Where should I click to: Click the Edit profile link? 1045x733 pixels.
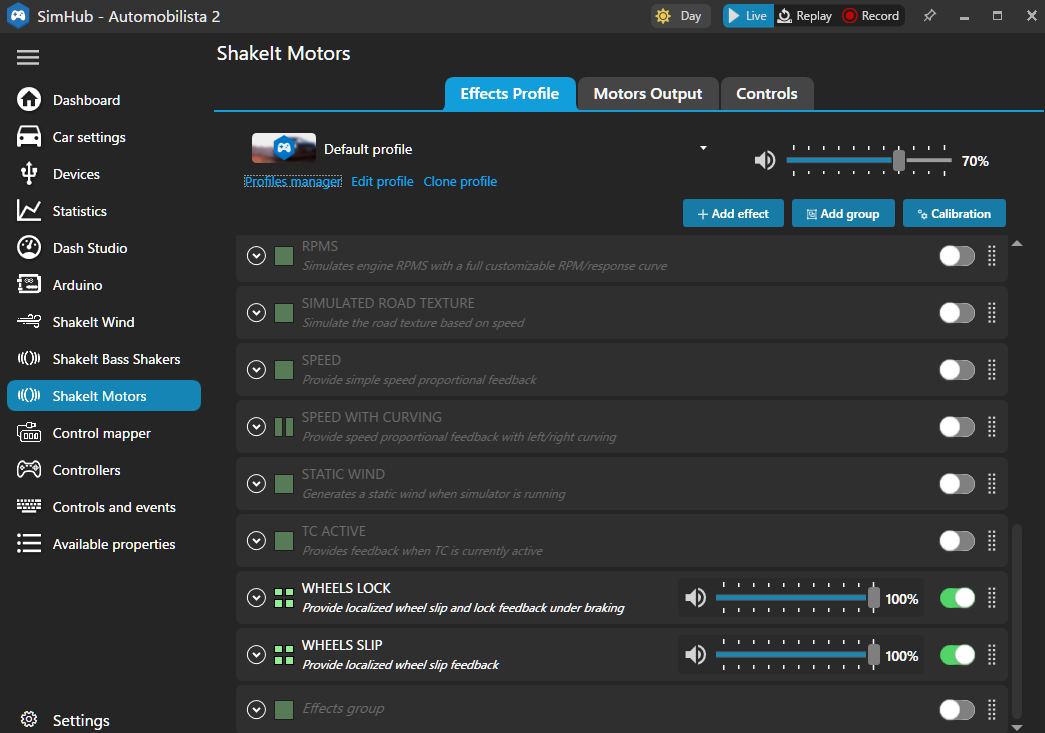coord(382,181)
